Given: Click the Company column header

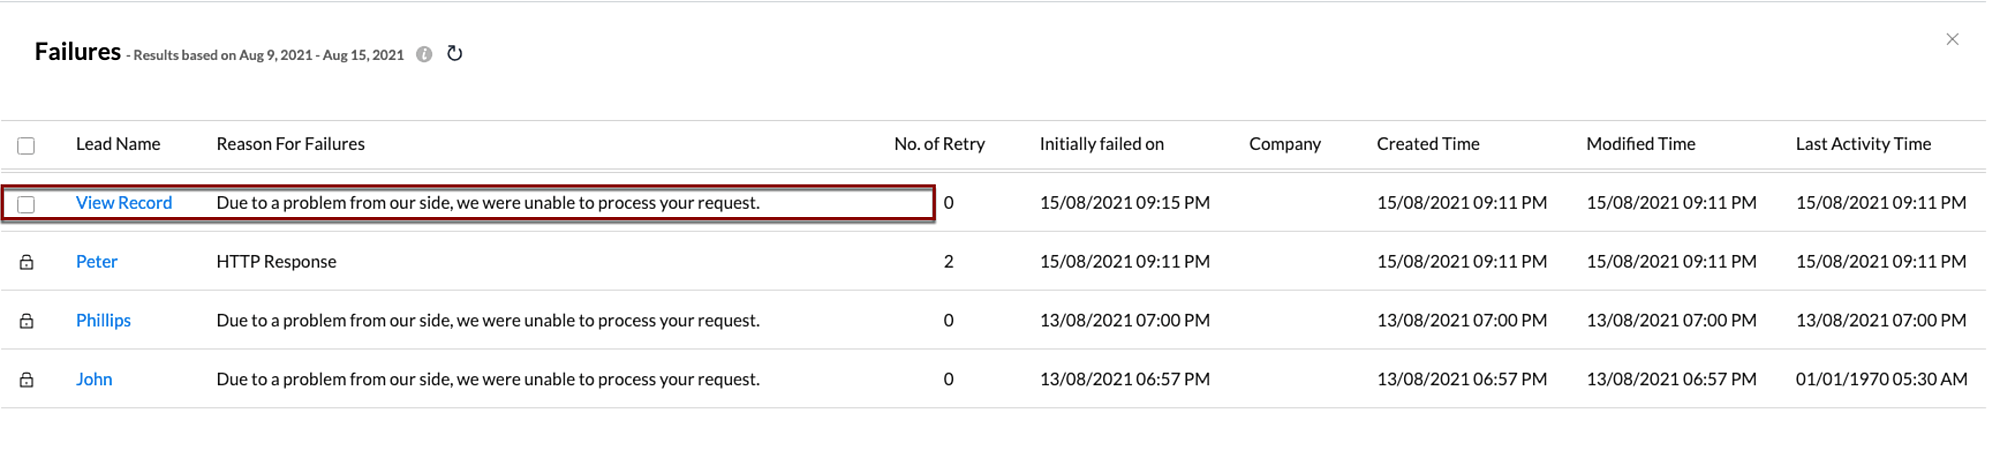Looking at the screenshot, I should [1284, 144].
